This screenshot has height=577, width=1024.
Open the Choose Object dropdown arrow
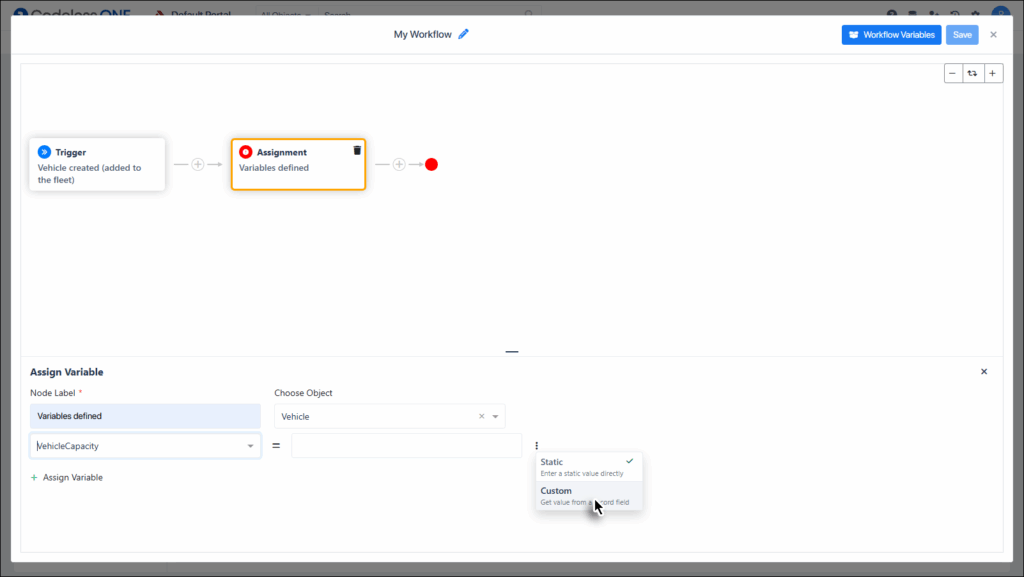(495, 416)
